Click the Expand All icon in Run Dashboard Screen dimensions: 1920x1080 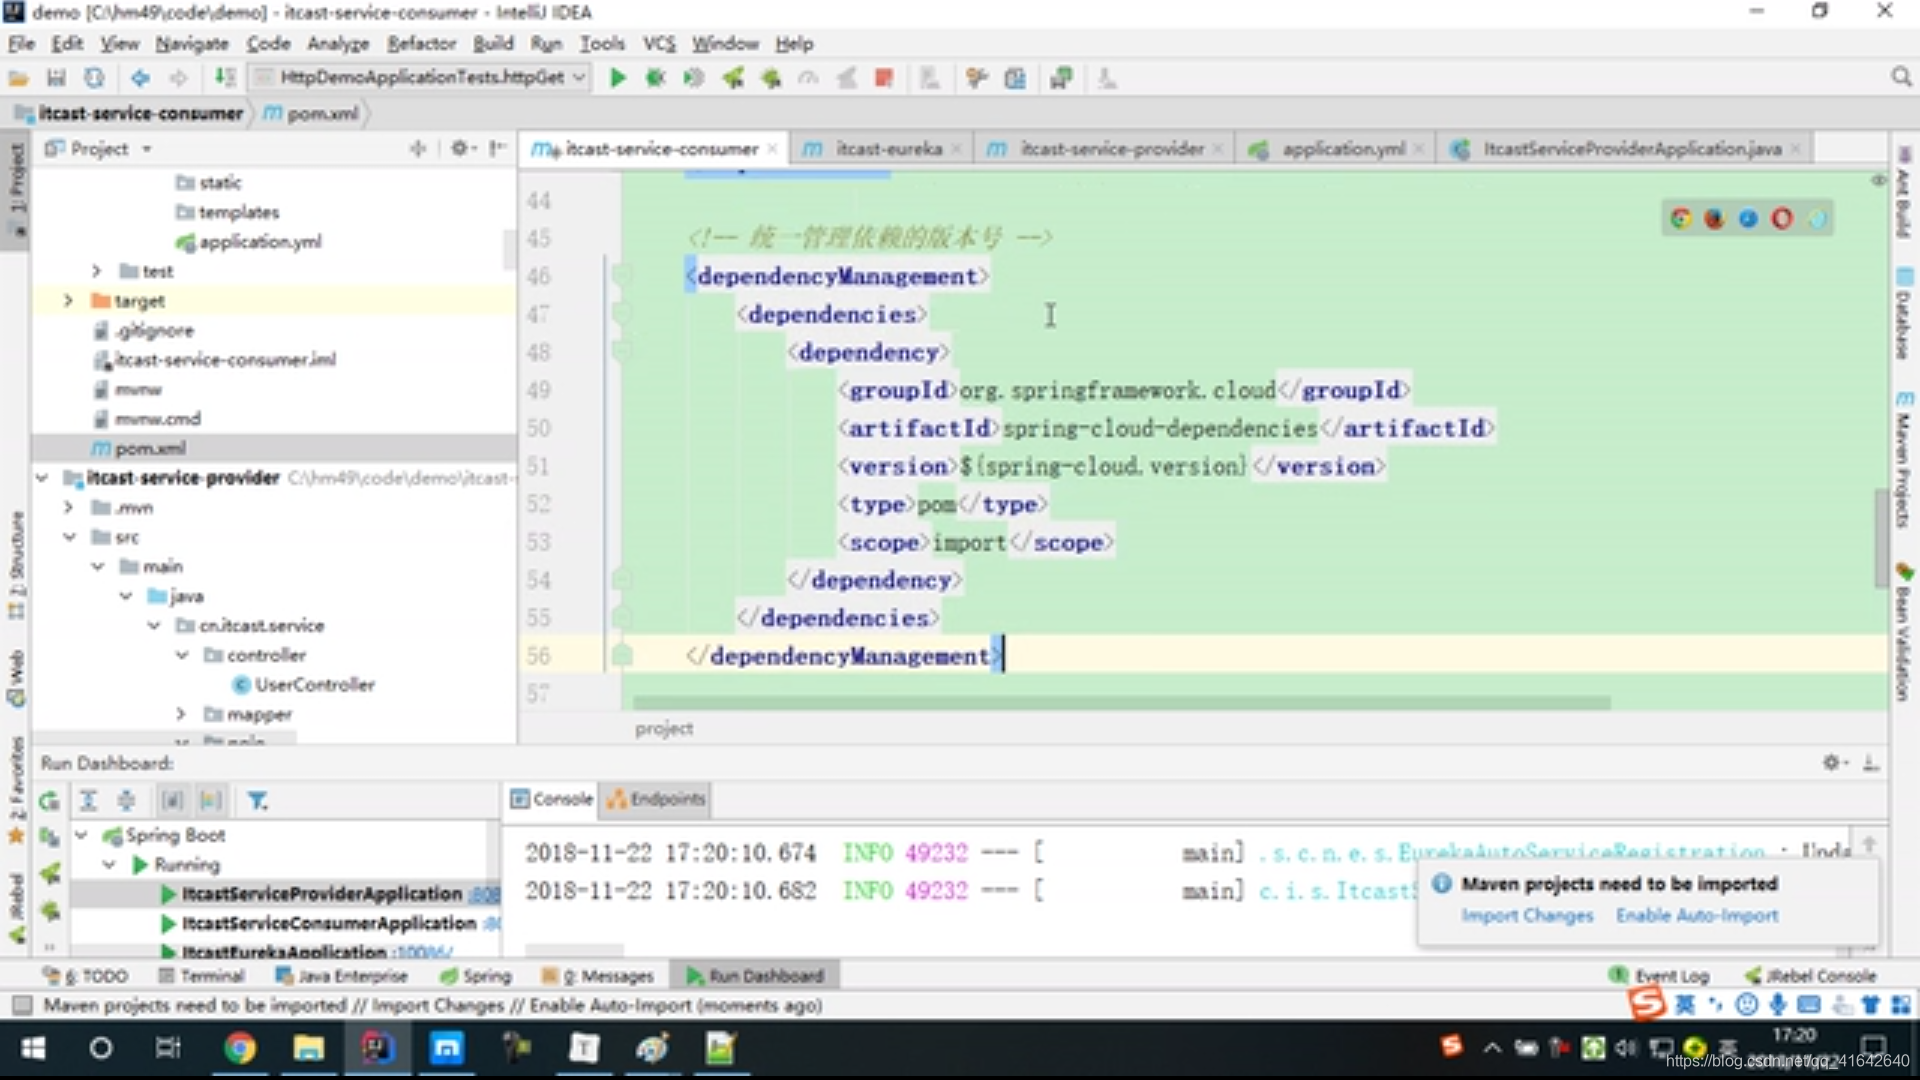[x=88, y=800]
